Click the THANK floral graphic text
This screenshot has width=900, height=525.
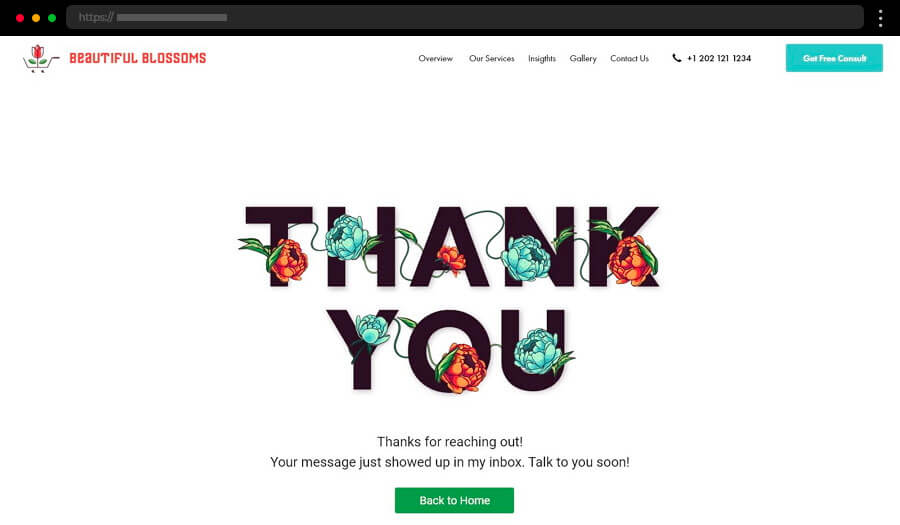coord(450,247)
